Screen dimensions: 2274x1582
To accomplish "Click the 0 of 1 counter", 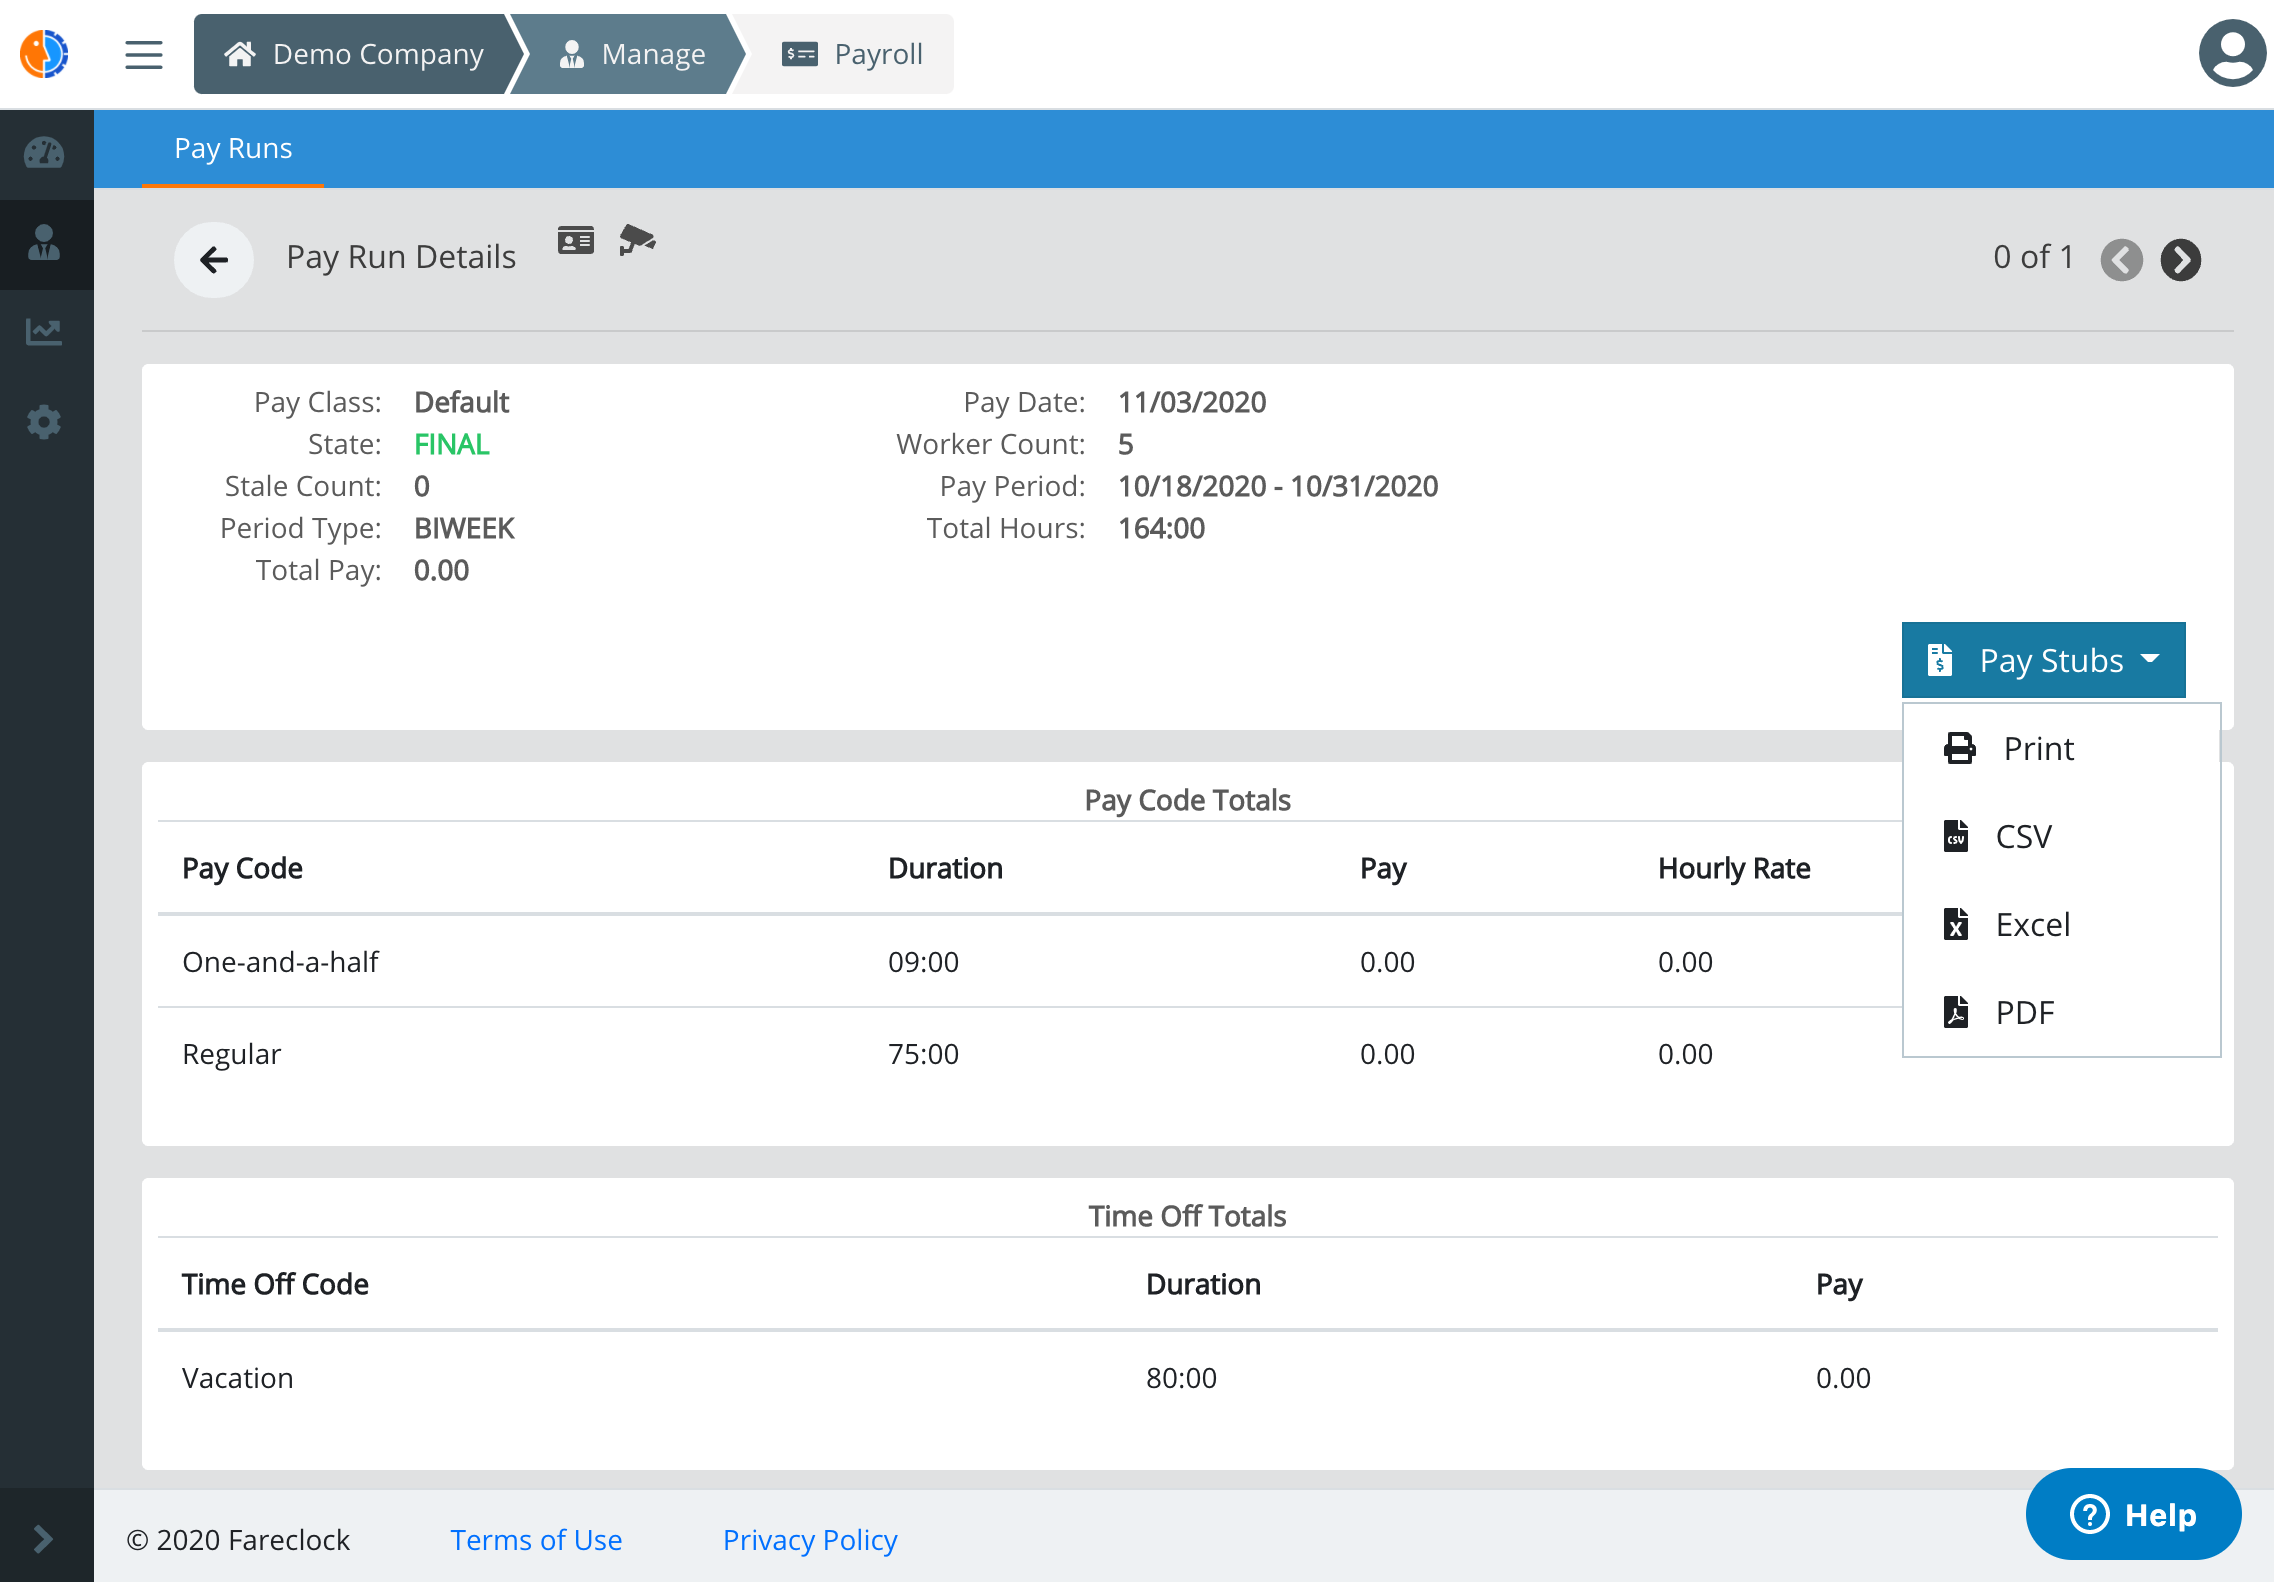I will (2033, 257).
